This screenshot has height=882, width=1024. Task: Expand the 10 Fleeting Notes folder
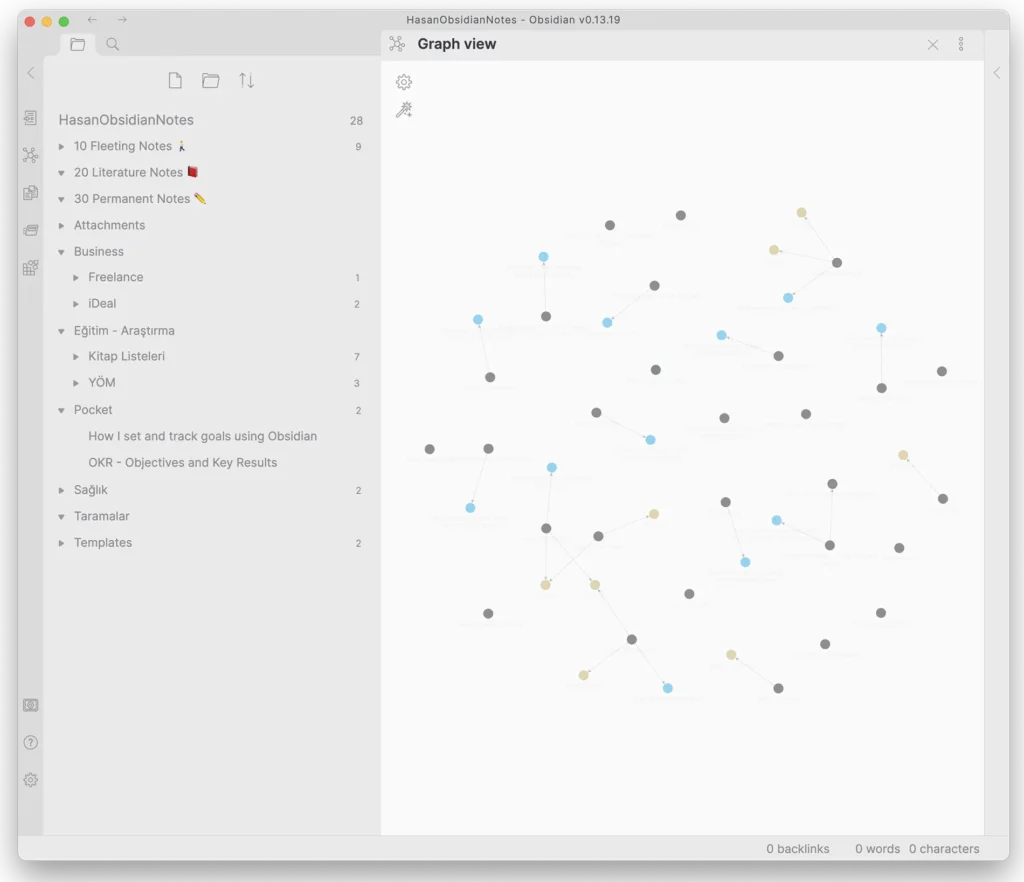[x=61, y=147]
